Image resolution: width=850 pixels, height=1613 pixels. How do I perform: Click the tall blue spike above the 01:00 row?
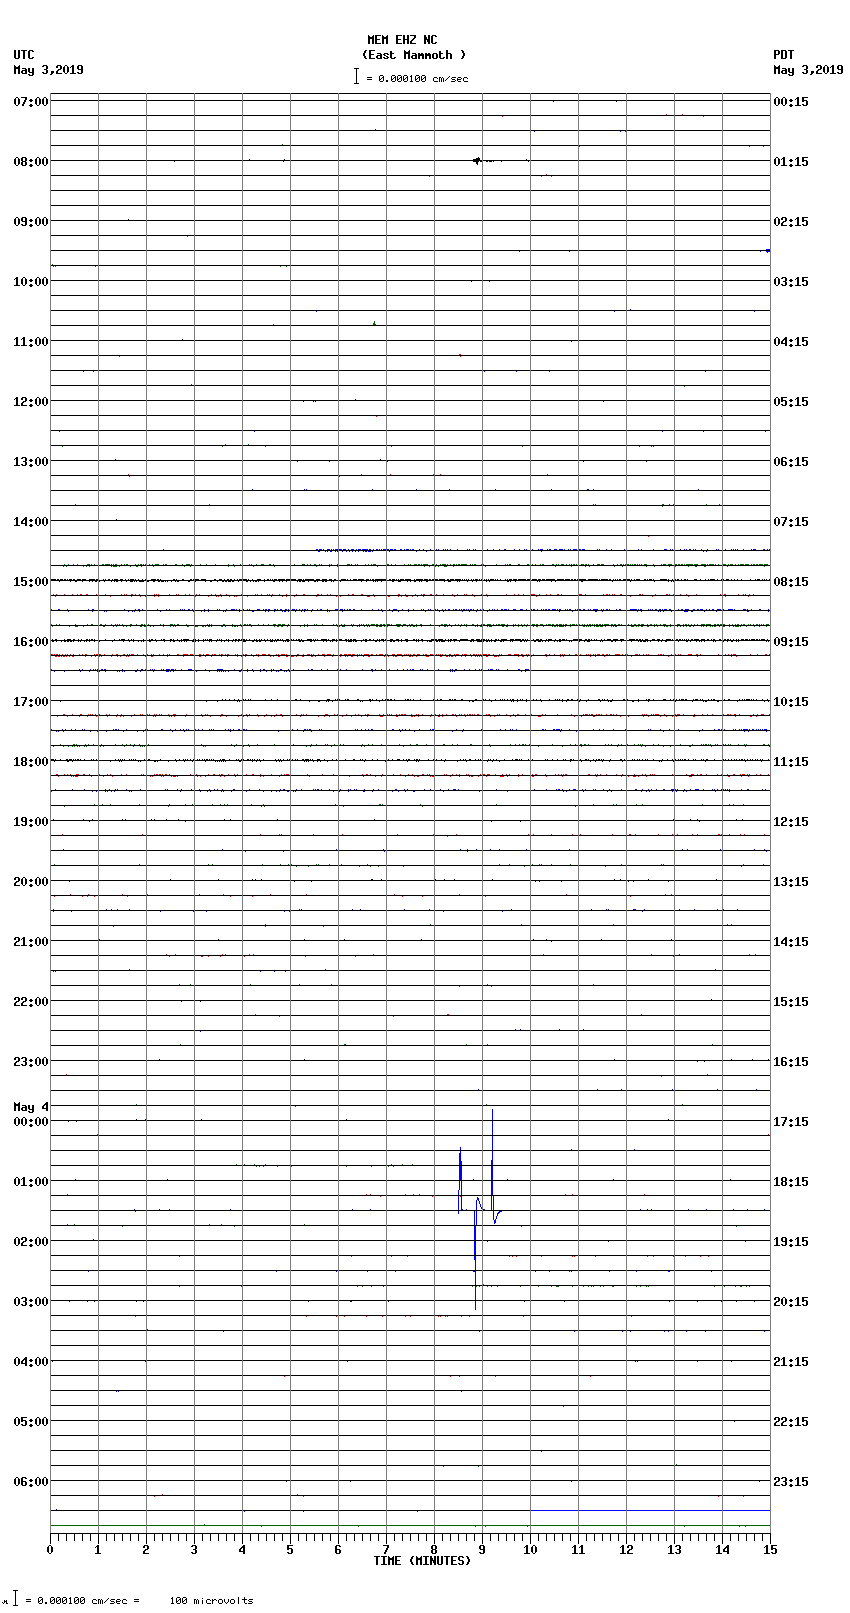[492, 1160]
